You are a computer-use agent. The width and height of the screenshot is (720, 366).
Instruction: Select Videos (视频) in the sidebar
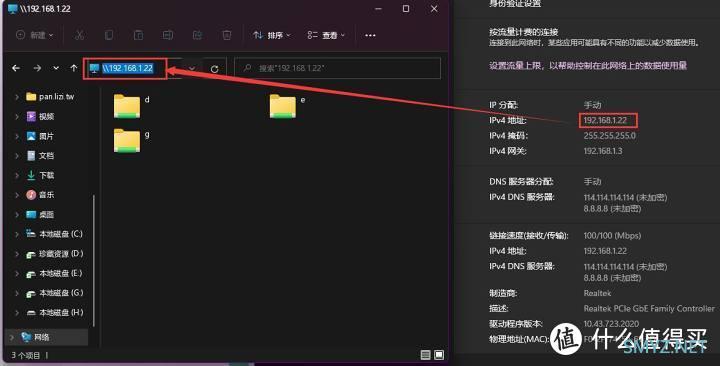coord(40,117)
